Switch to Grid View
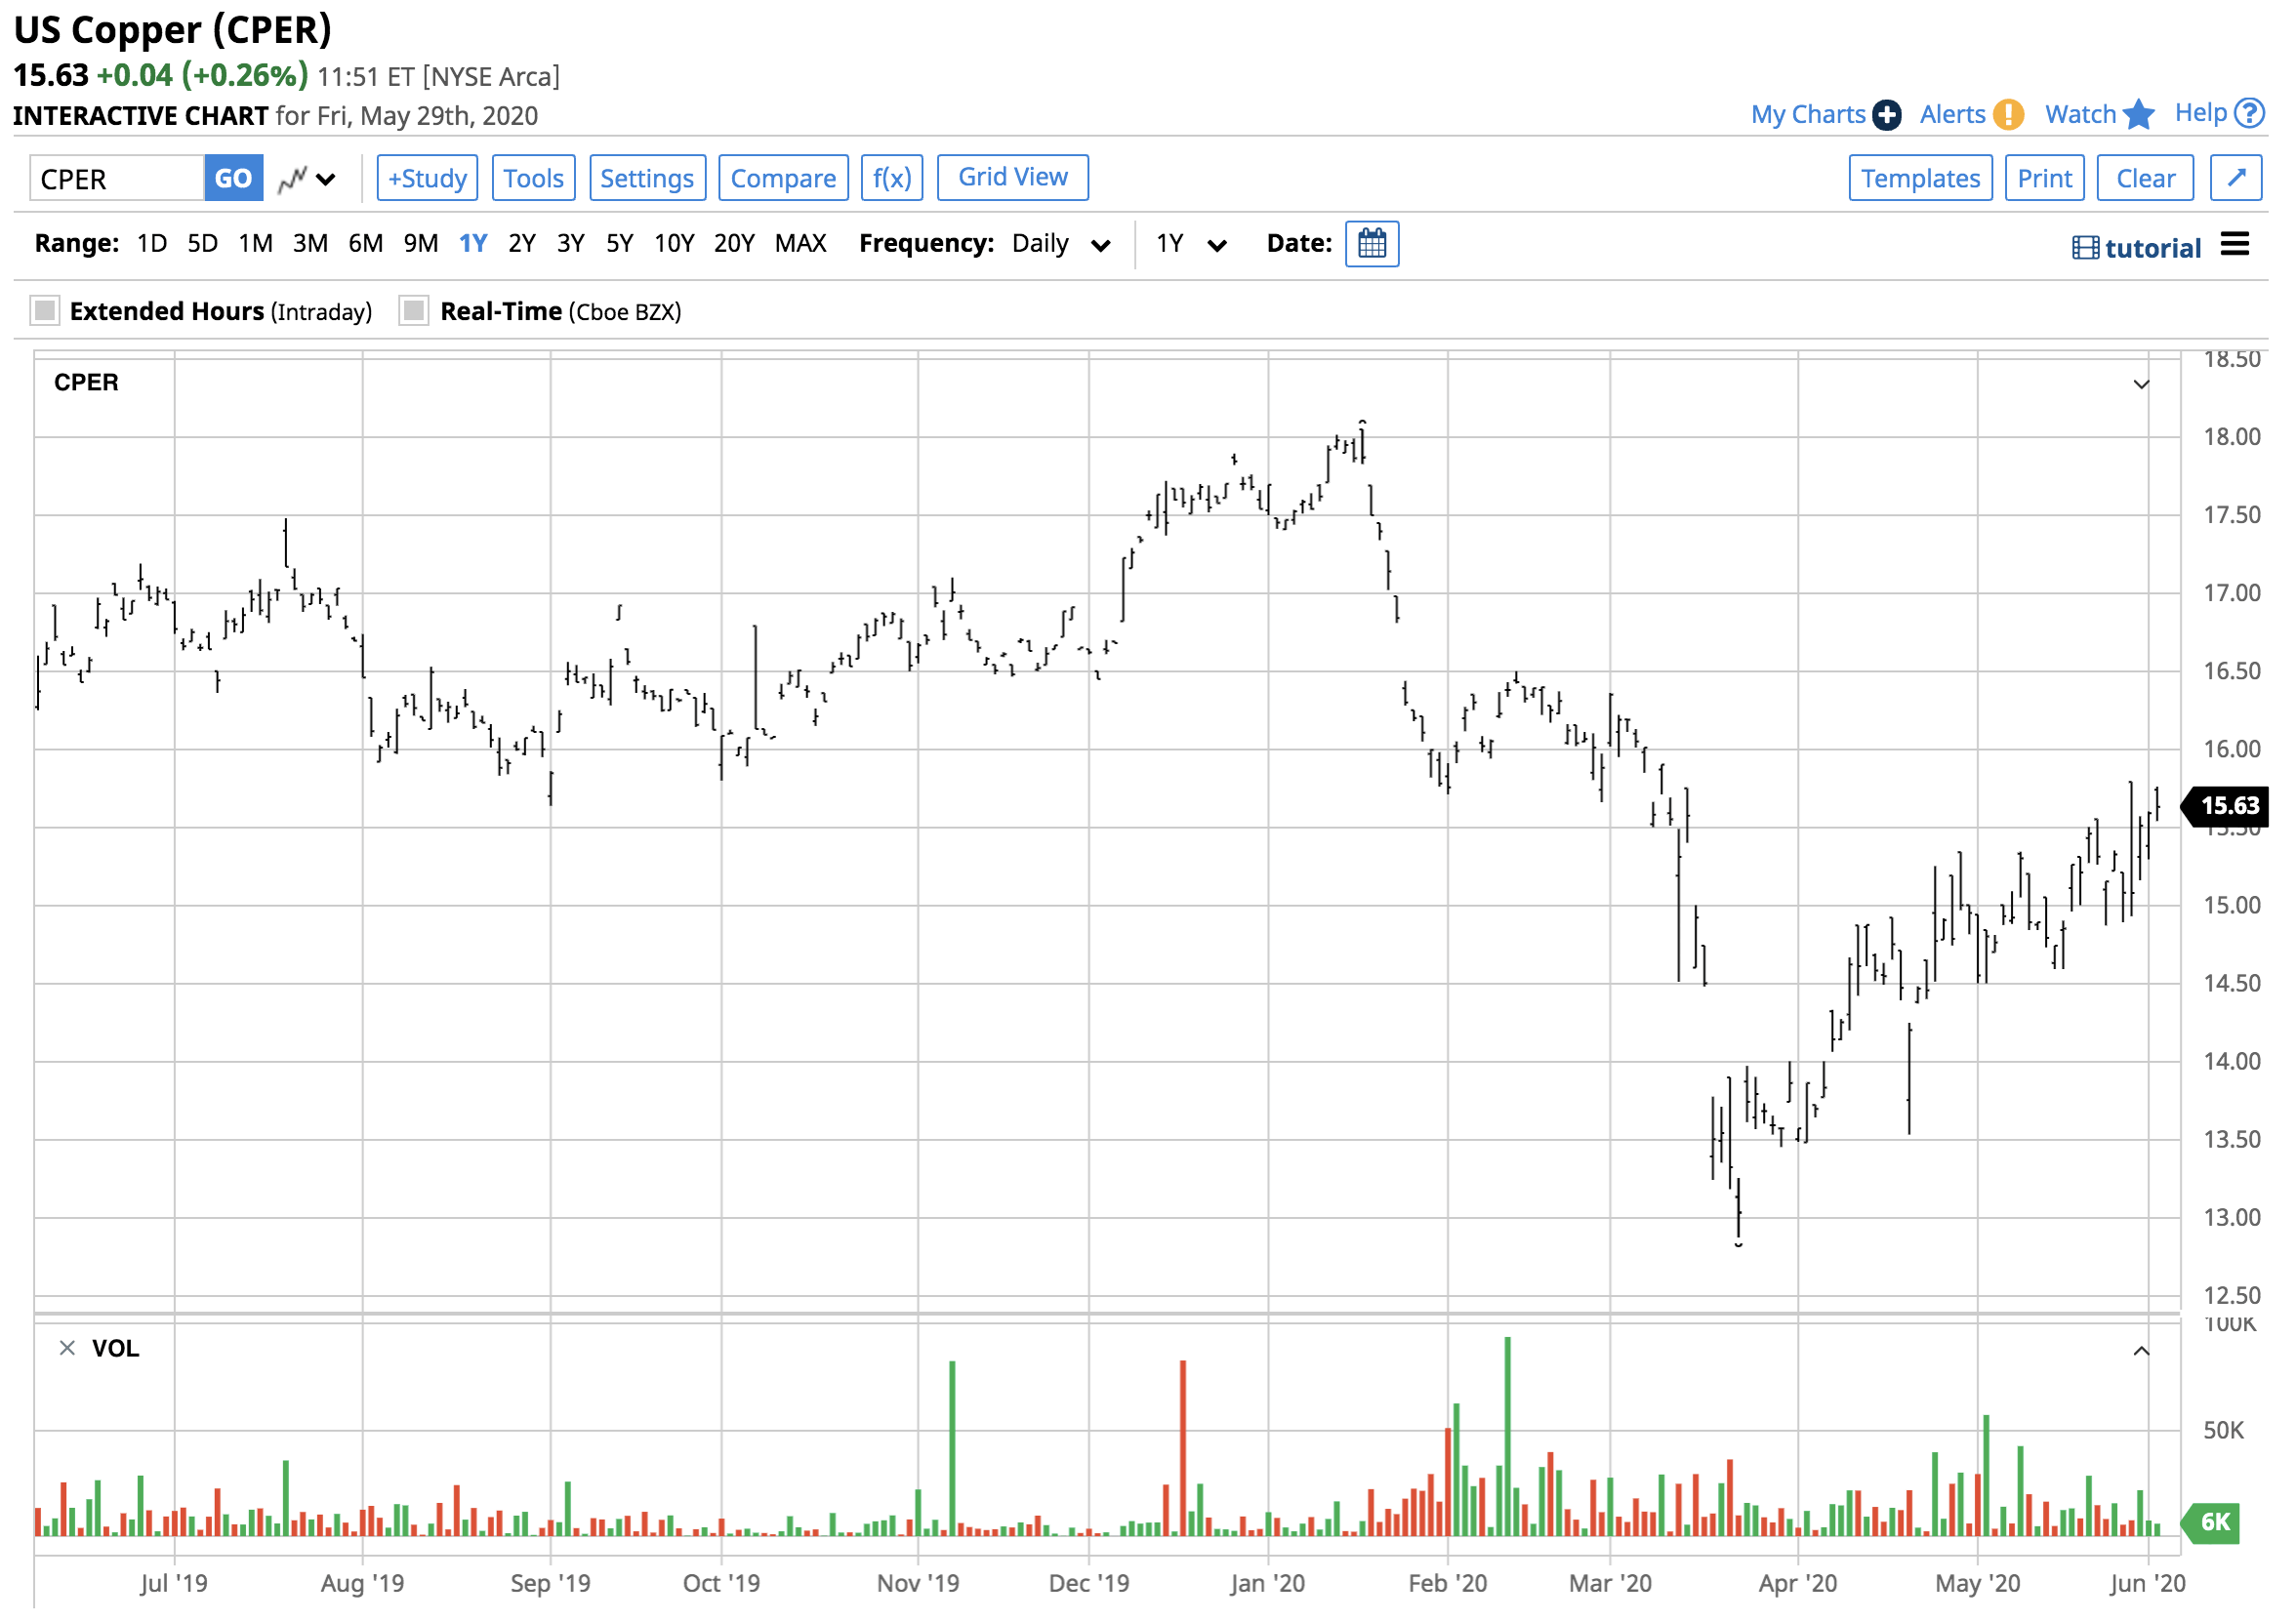Viewport: 2296px width, 1622px height. (1015, 178)
